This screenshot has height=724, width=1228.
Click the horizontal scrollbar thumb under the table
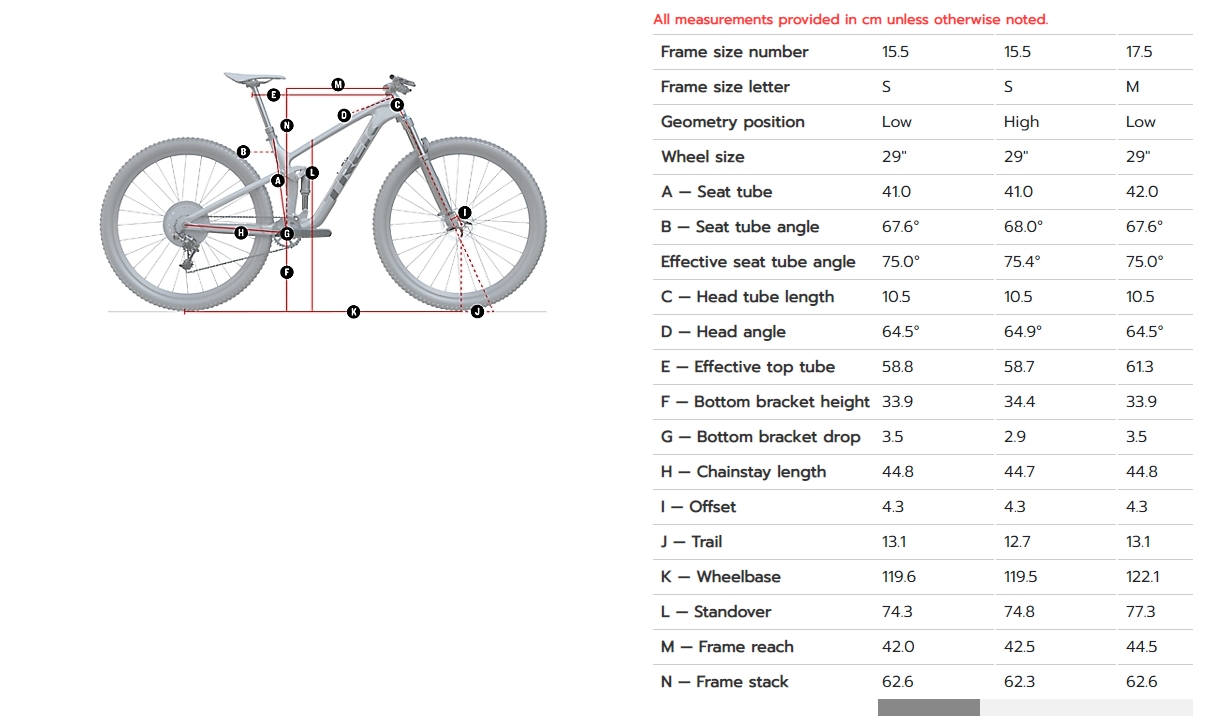[928, 708]
